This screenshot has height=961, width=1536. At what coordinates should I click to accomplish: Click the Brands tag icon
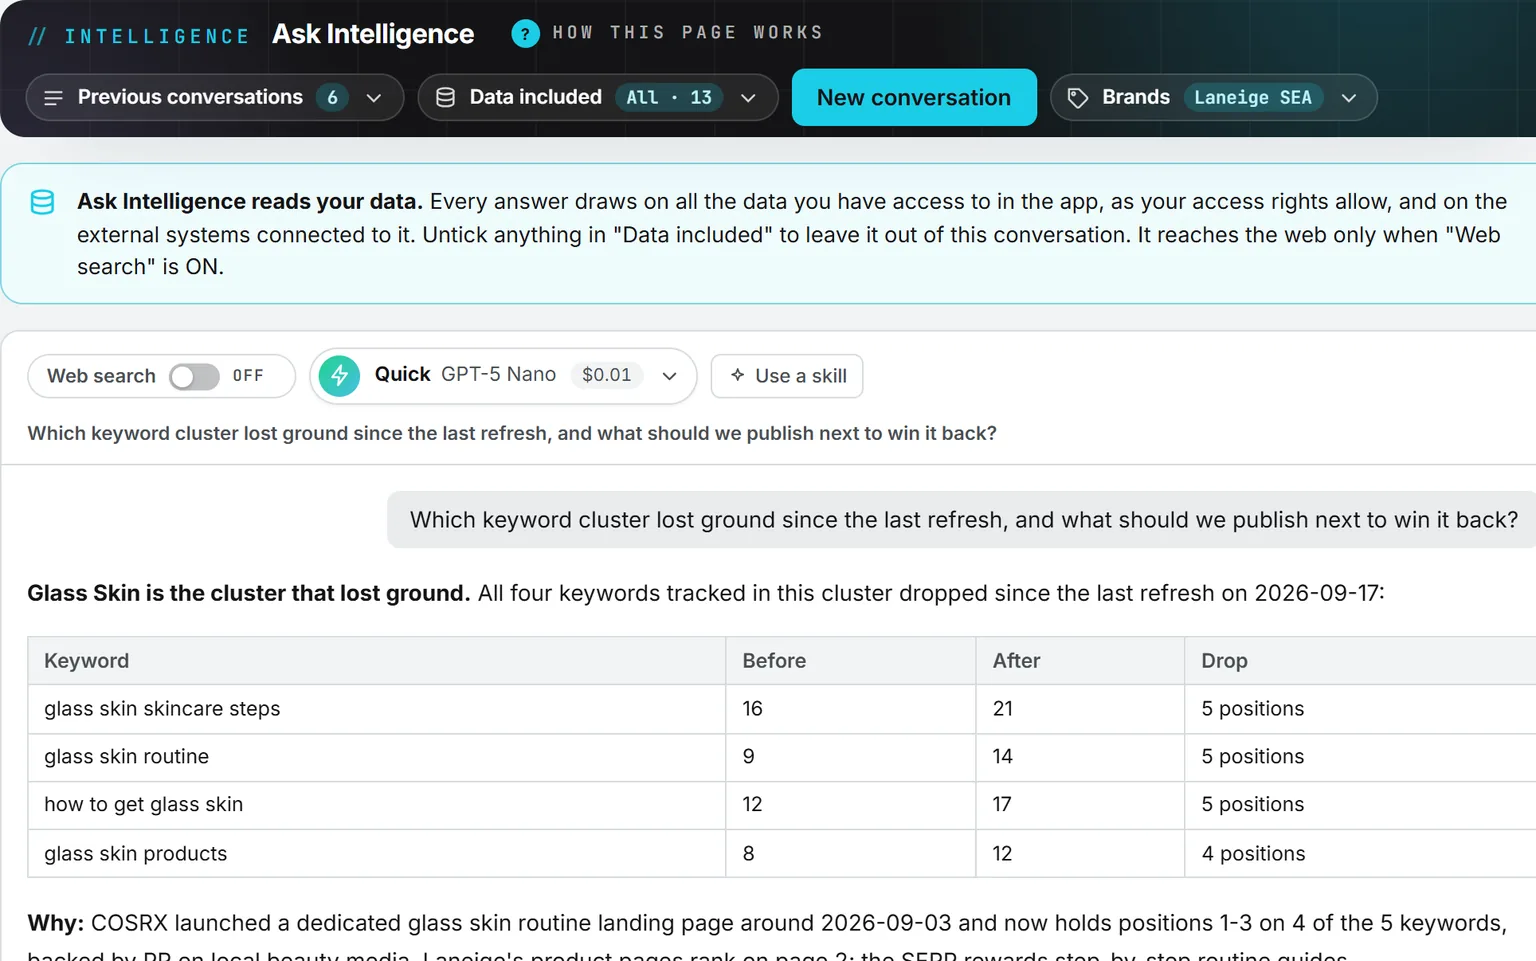1078,98
